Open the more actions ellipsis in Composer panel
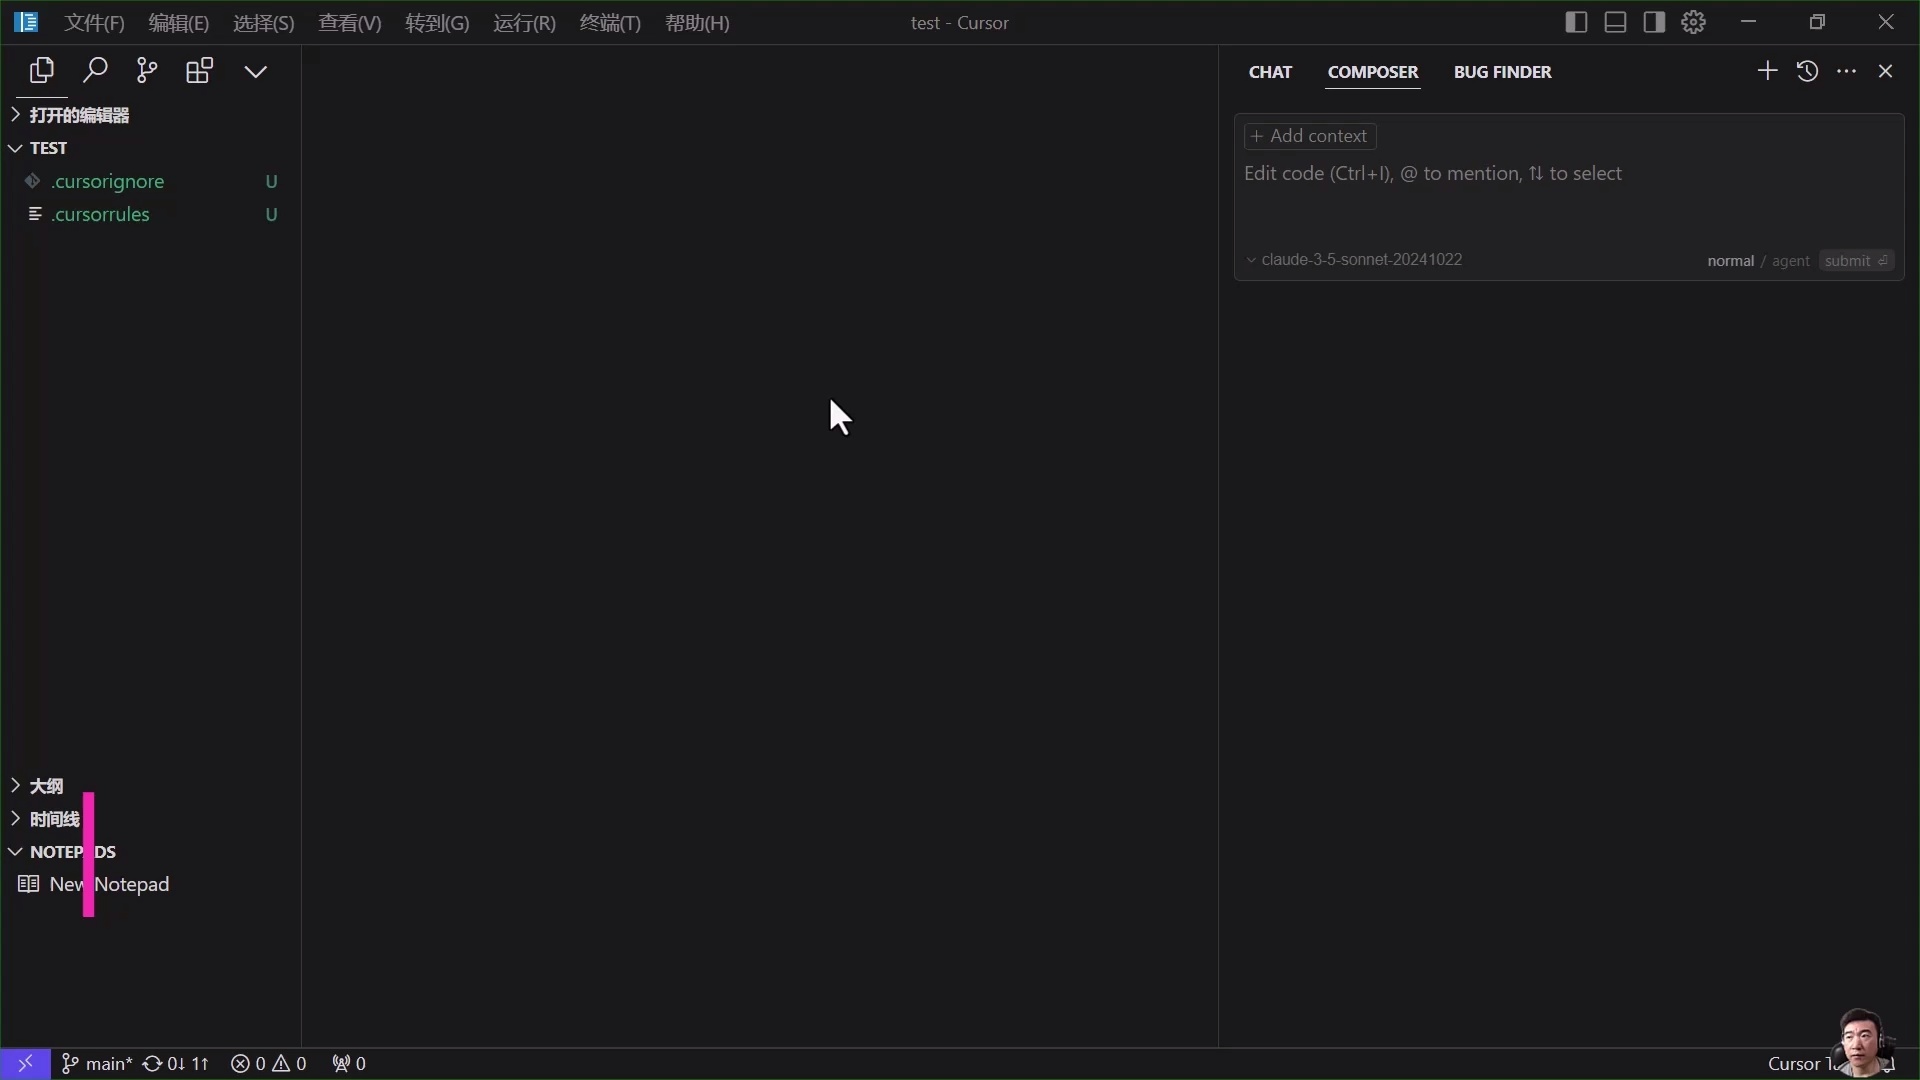The width and height of the screenshot is (1920, 1080). click(1847, 71)
